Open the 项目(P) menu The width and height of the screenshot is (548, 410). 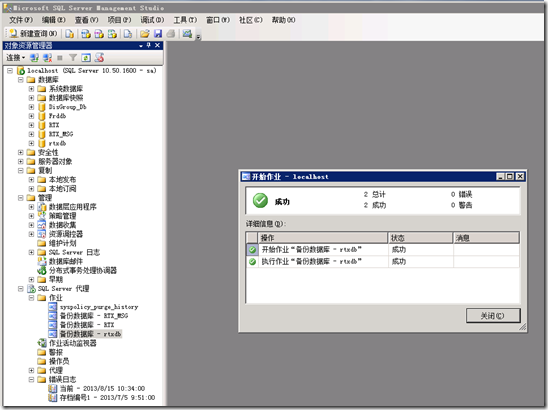click(119, 20)
